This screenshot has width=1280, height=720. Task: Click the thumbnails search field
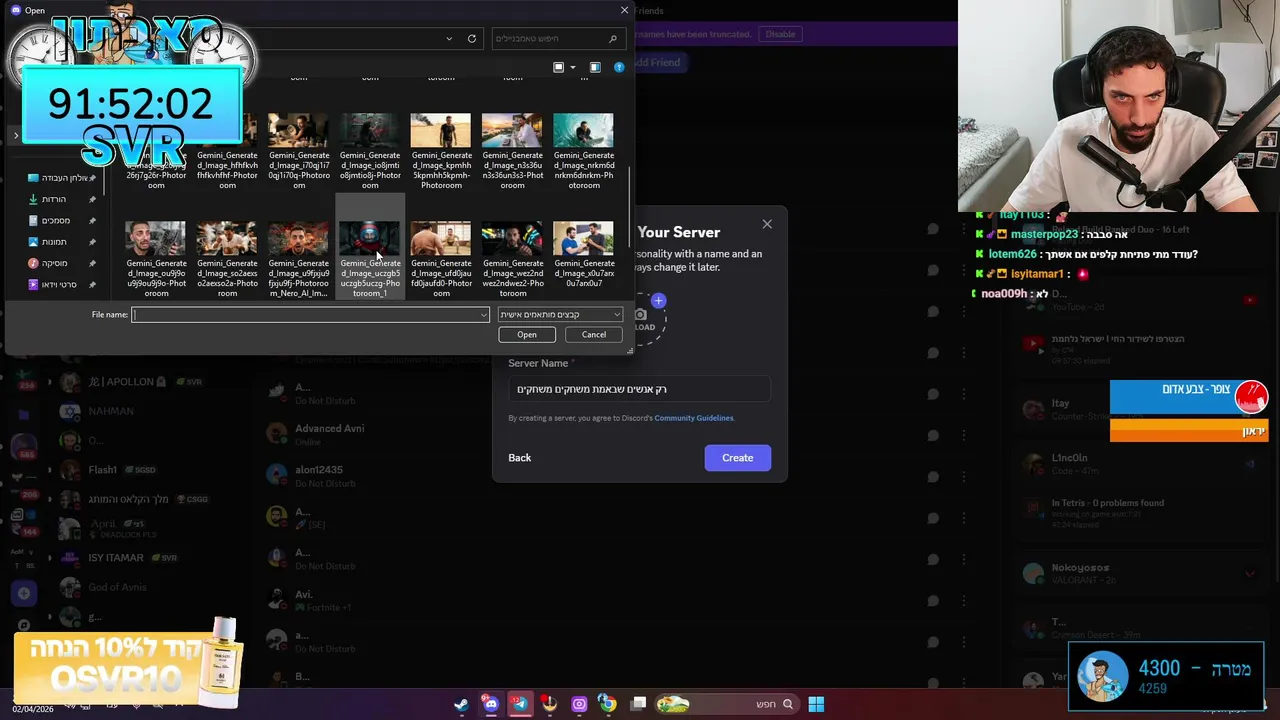click(558, 38)
